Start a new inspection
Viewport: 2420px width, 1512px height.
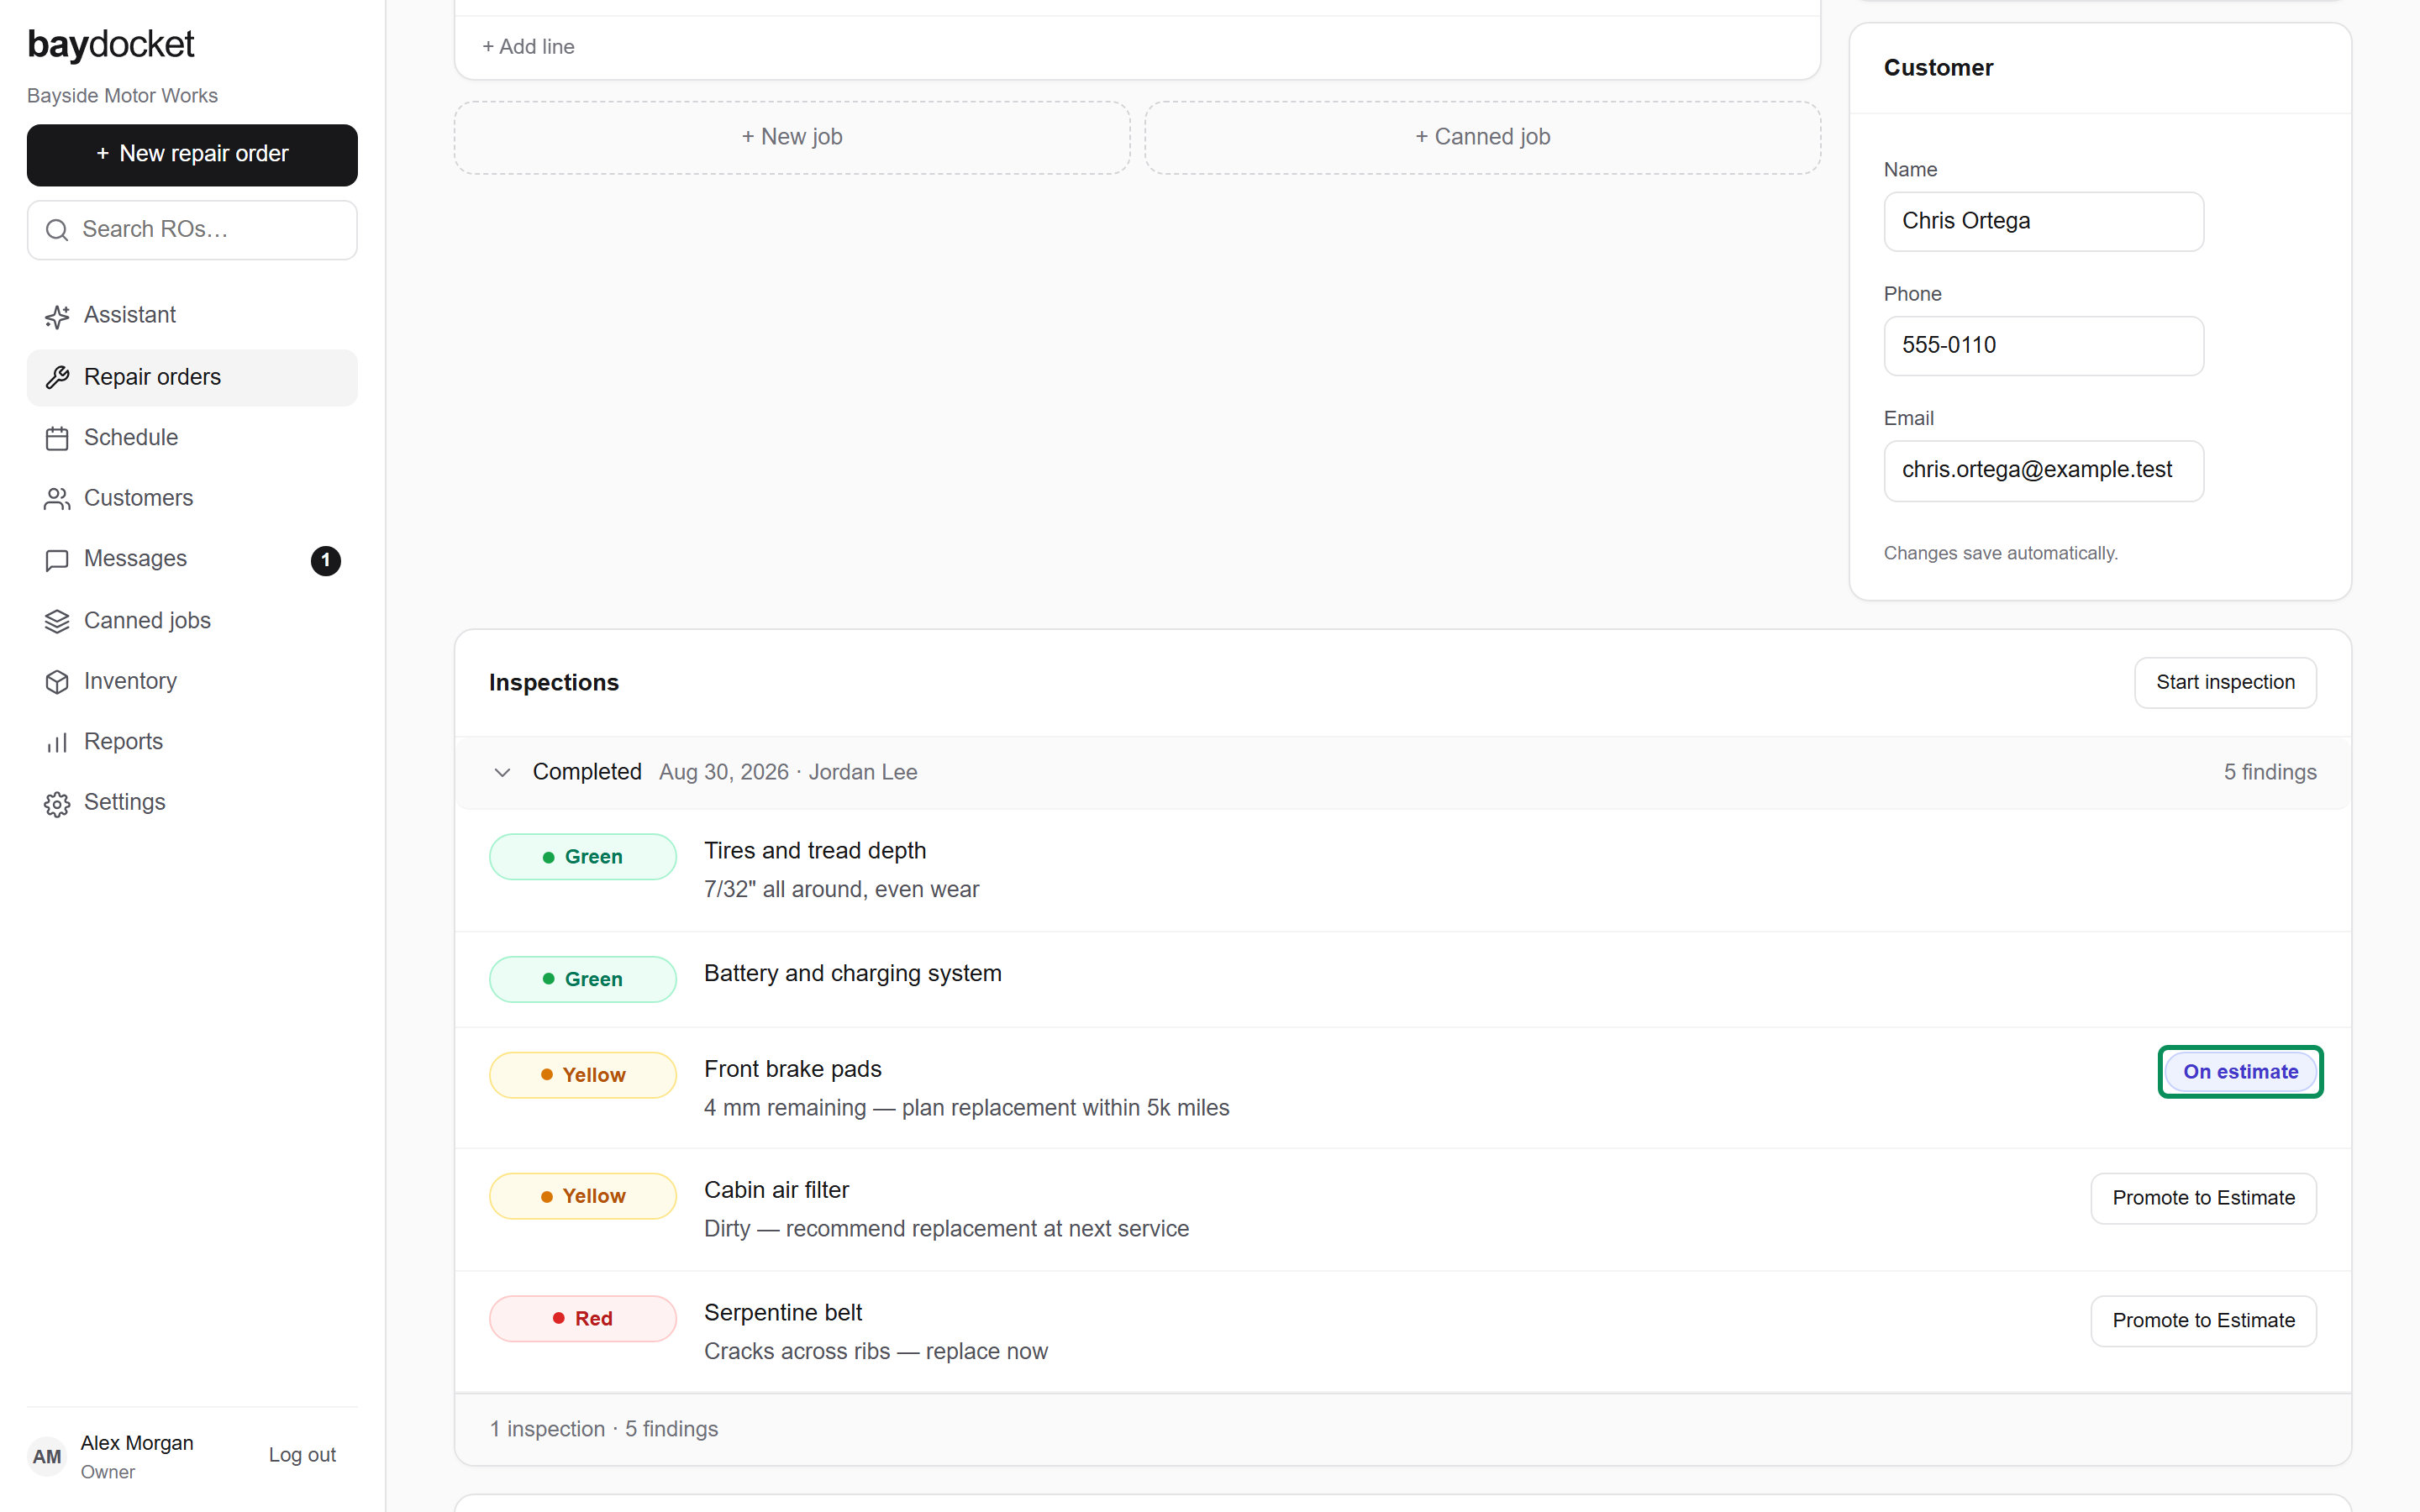click(x=2225, y=683)
